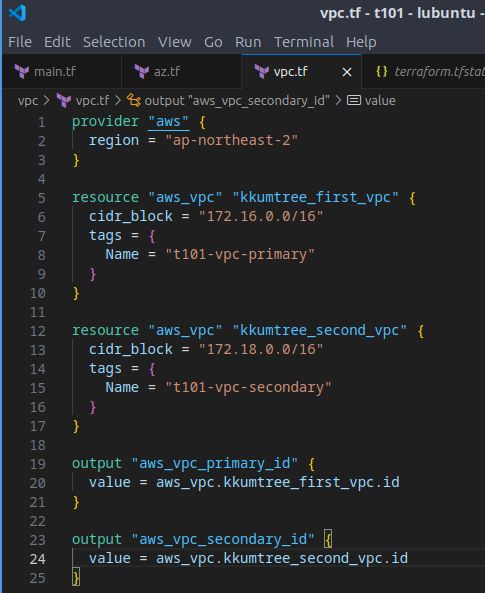Switch to the main.tf tab

(x=62, y=71)
